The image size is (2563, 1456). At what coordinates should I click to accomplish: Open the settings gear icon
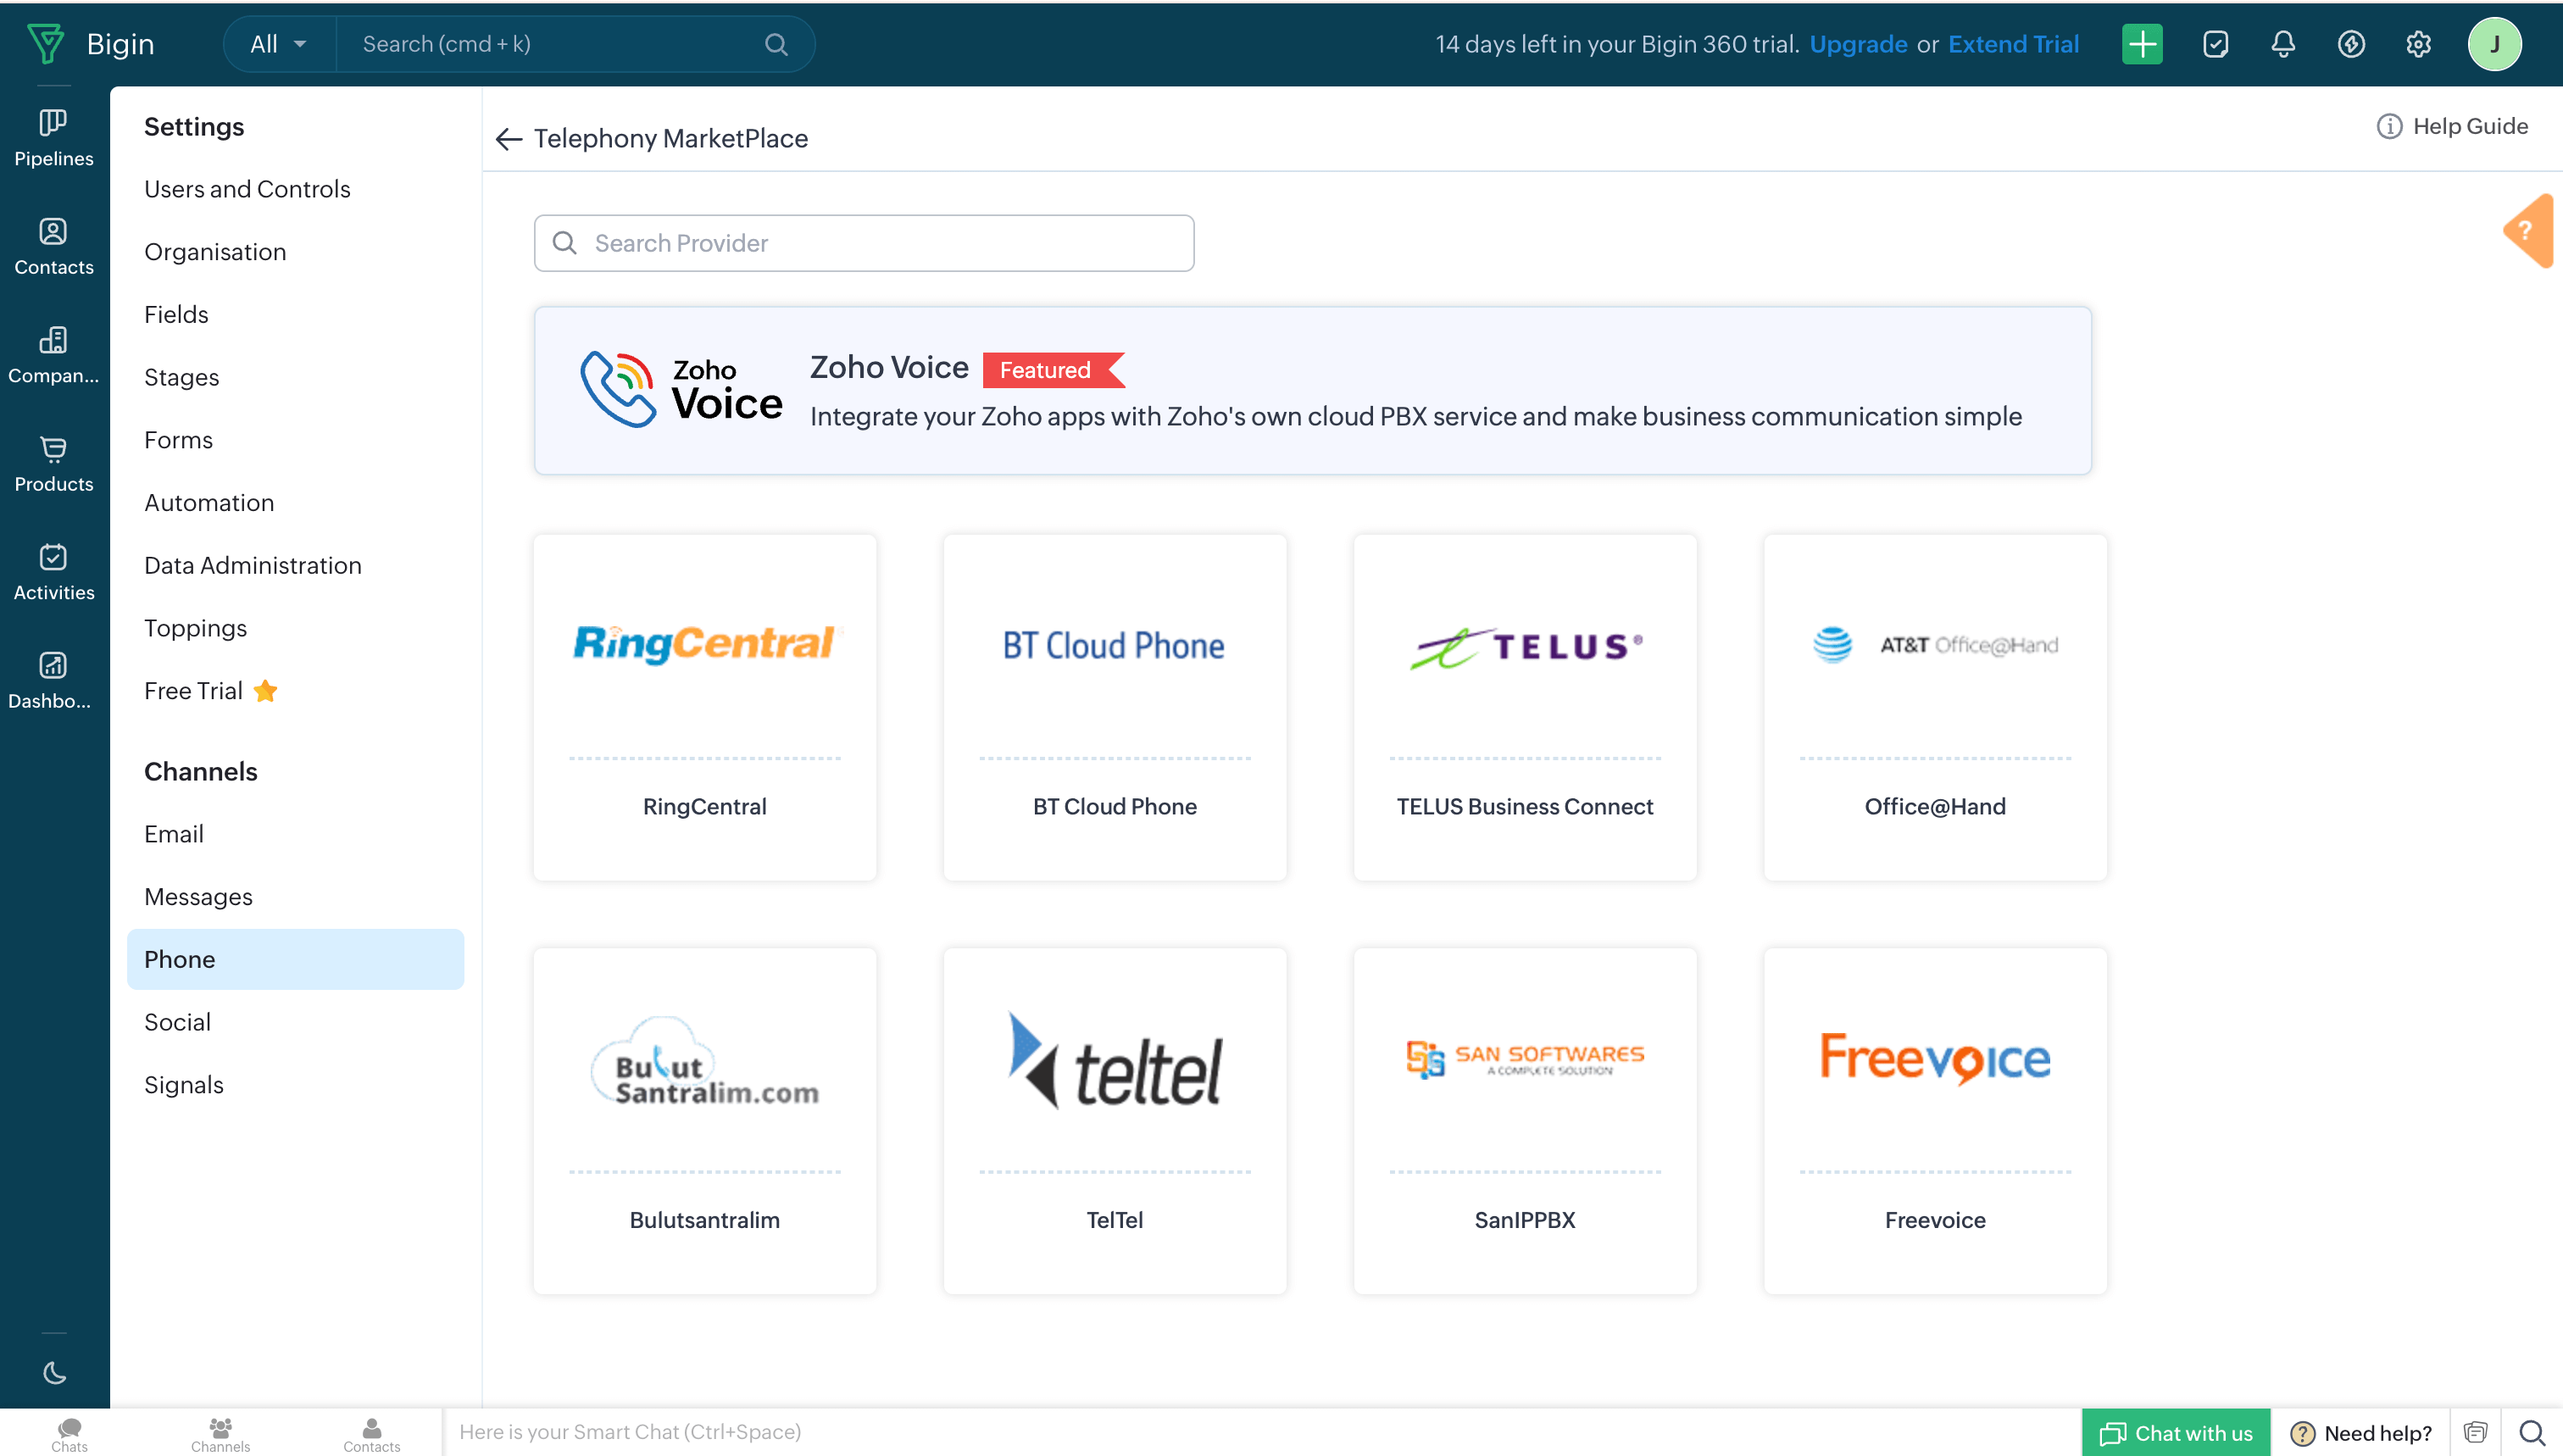tap(2417, 44)
